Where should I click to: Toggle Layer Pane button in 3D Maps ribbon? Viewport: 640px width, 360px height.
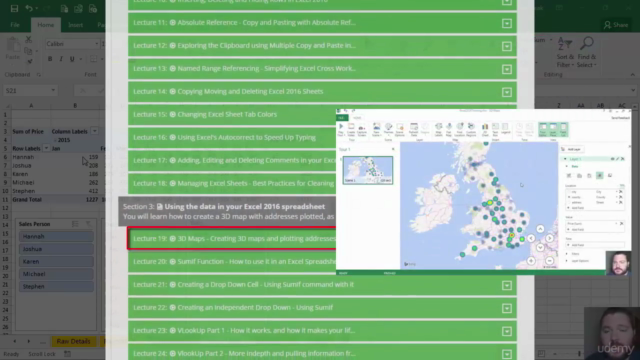[553, 129]
